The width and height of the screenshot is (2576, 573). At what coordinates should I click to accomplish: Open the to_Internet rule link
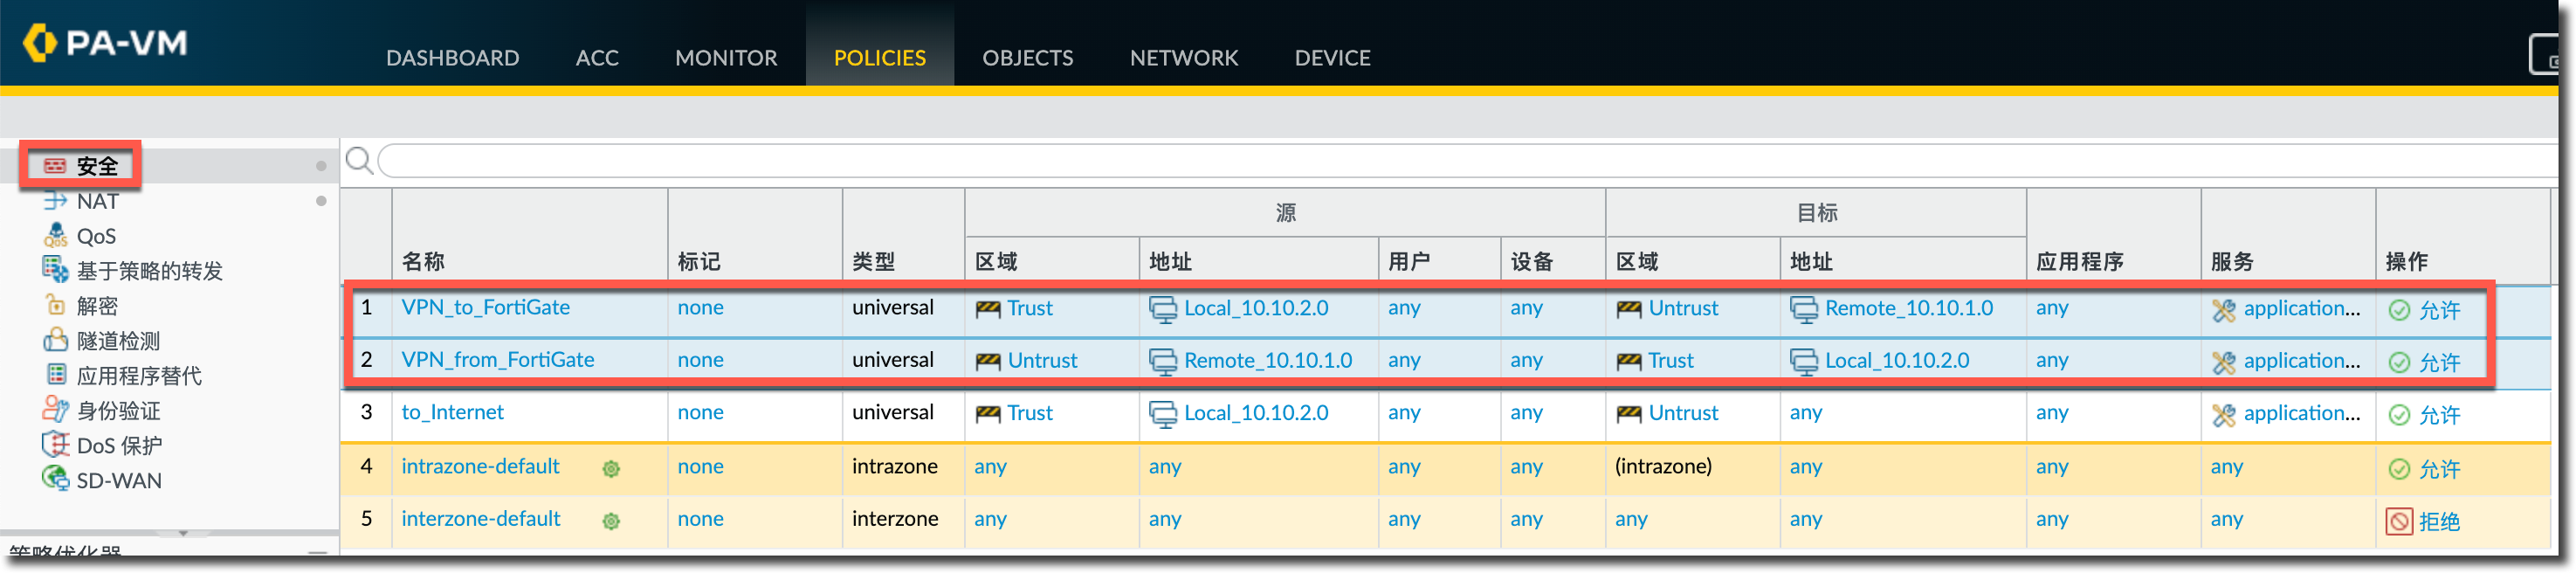[x=452, y=412]
